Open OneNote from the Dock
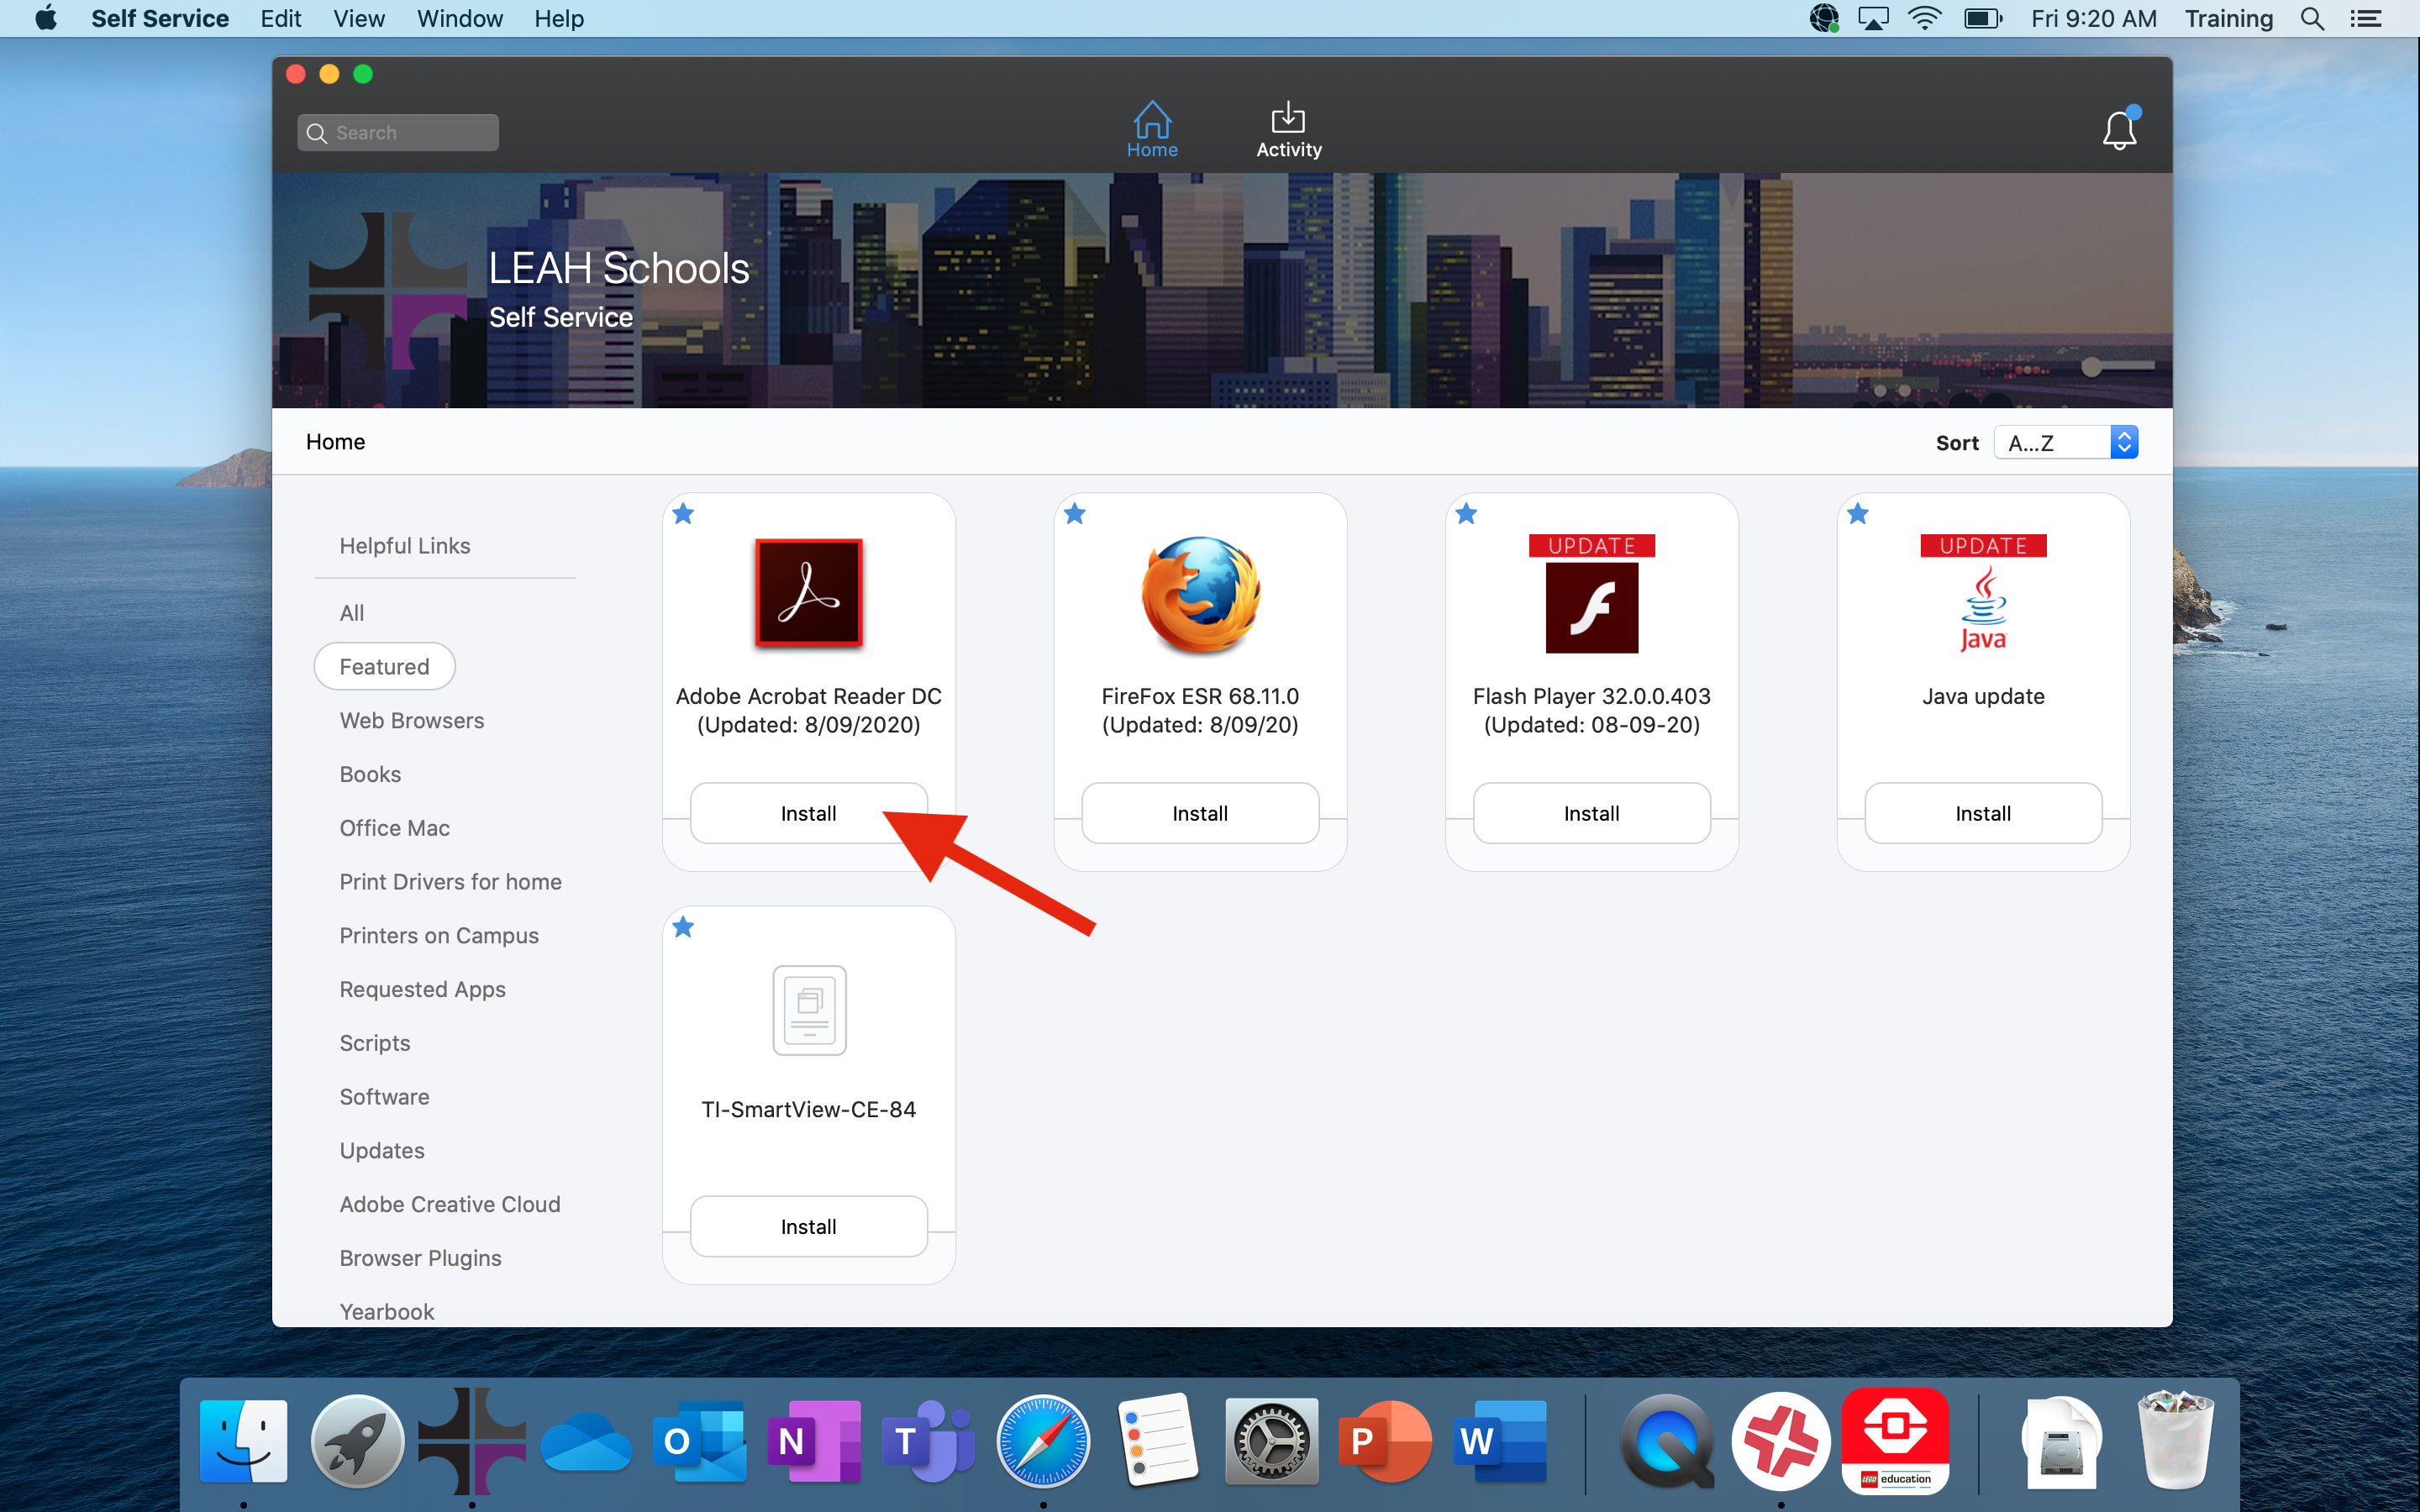Viewport: 2420px width, 1512px height. point(814,1441)
